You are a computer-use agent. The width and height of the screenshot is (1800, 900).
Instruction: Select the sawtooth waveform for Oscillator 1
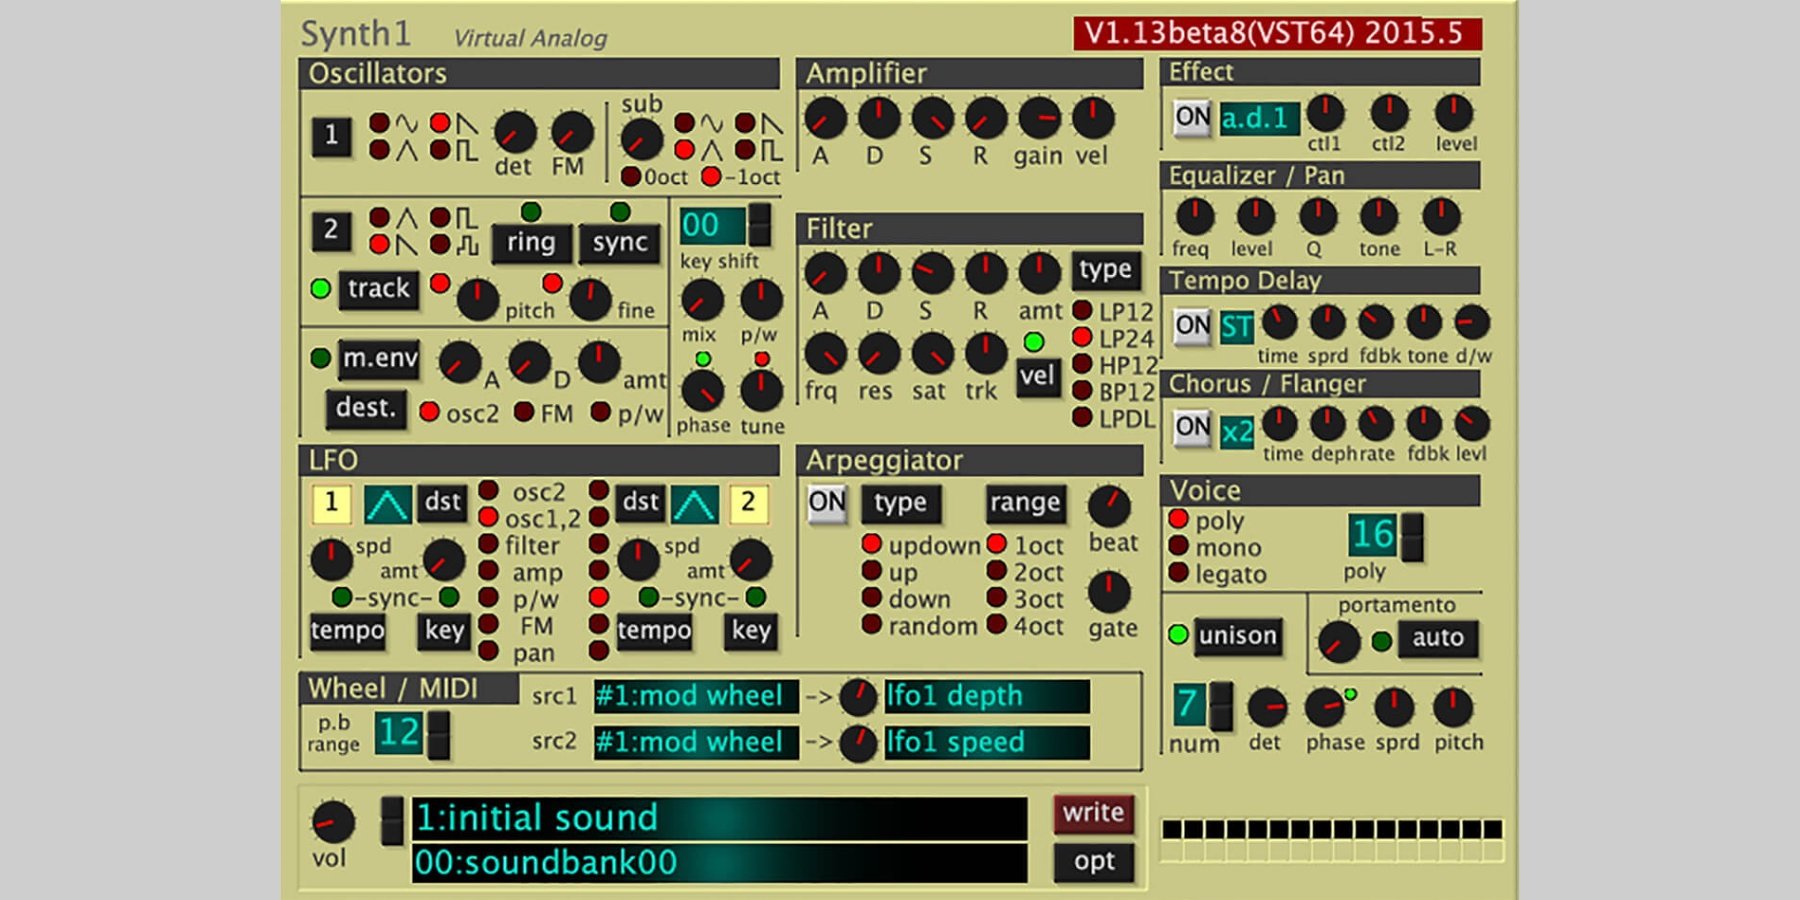click(439, 120)
